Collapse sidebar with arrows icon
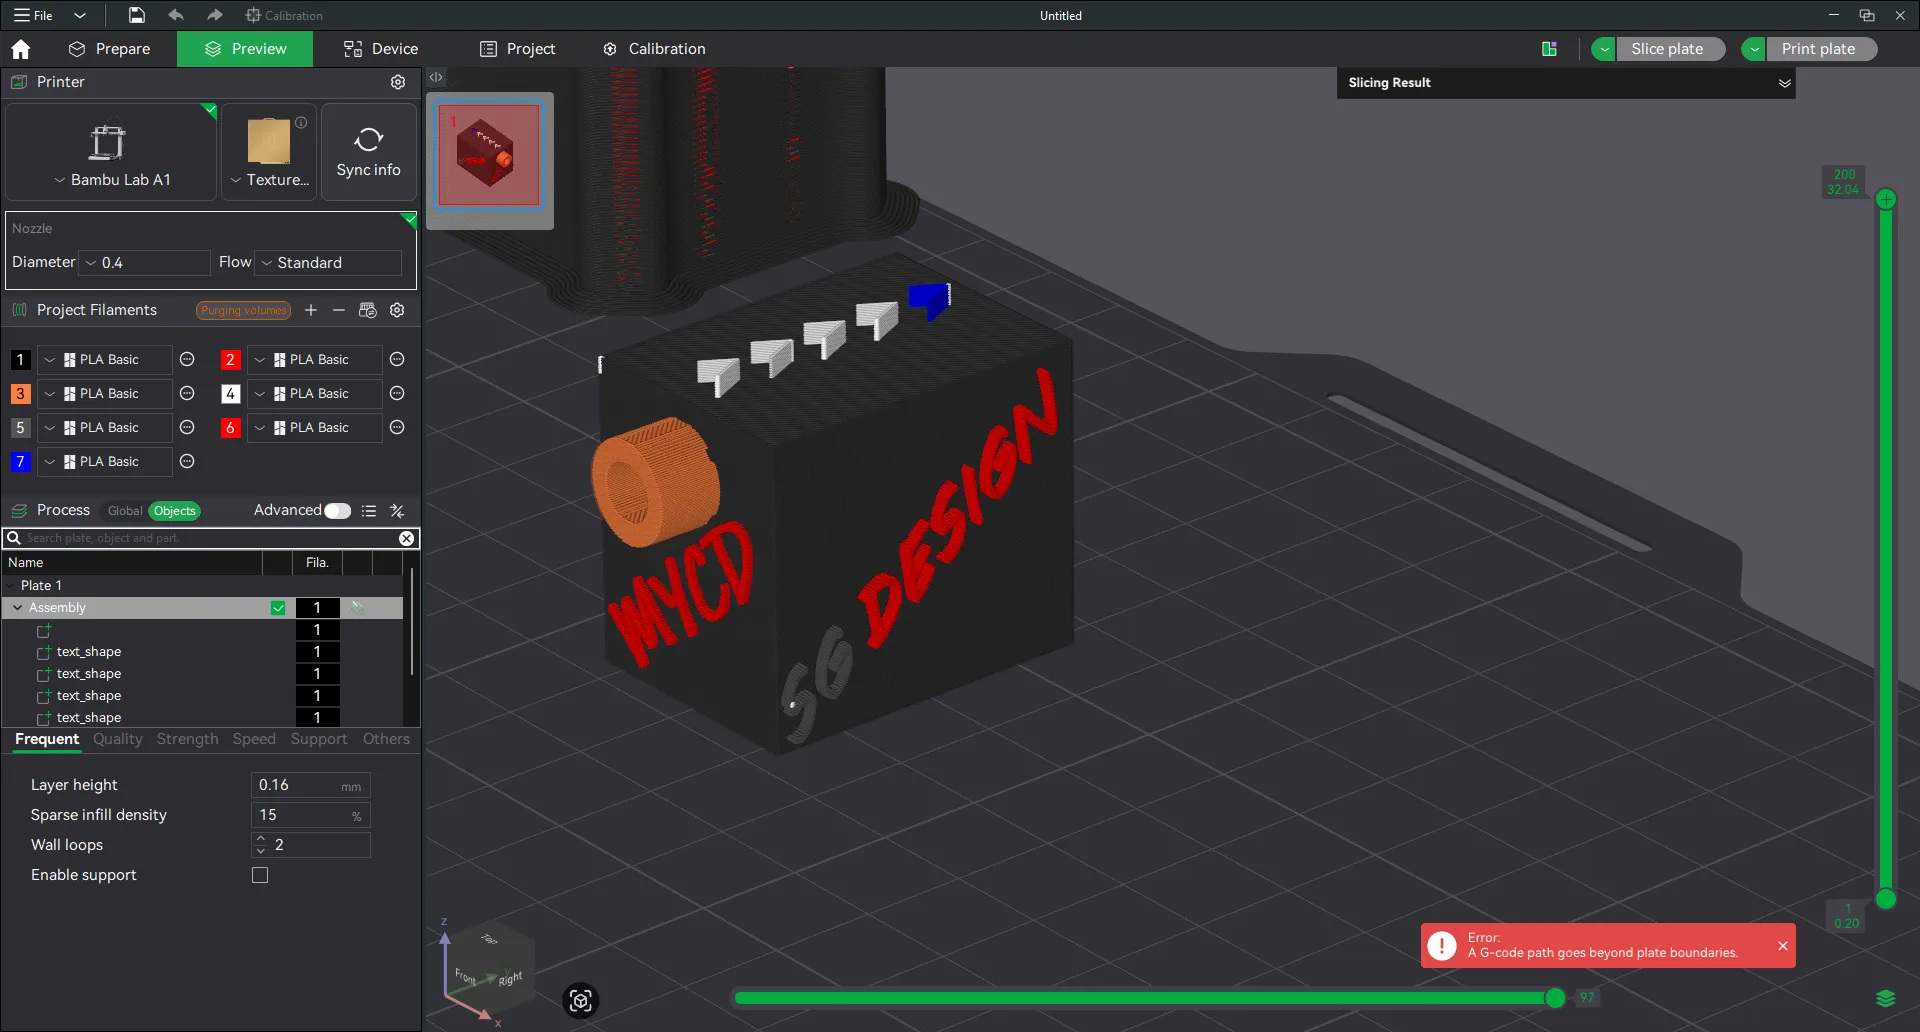 coord(436,77)
